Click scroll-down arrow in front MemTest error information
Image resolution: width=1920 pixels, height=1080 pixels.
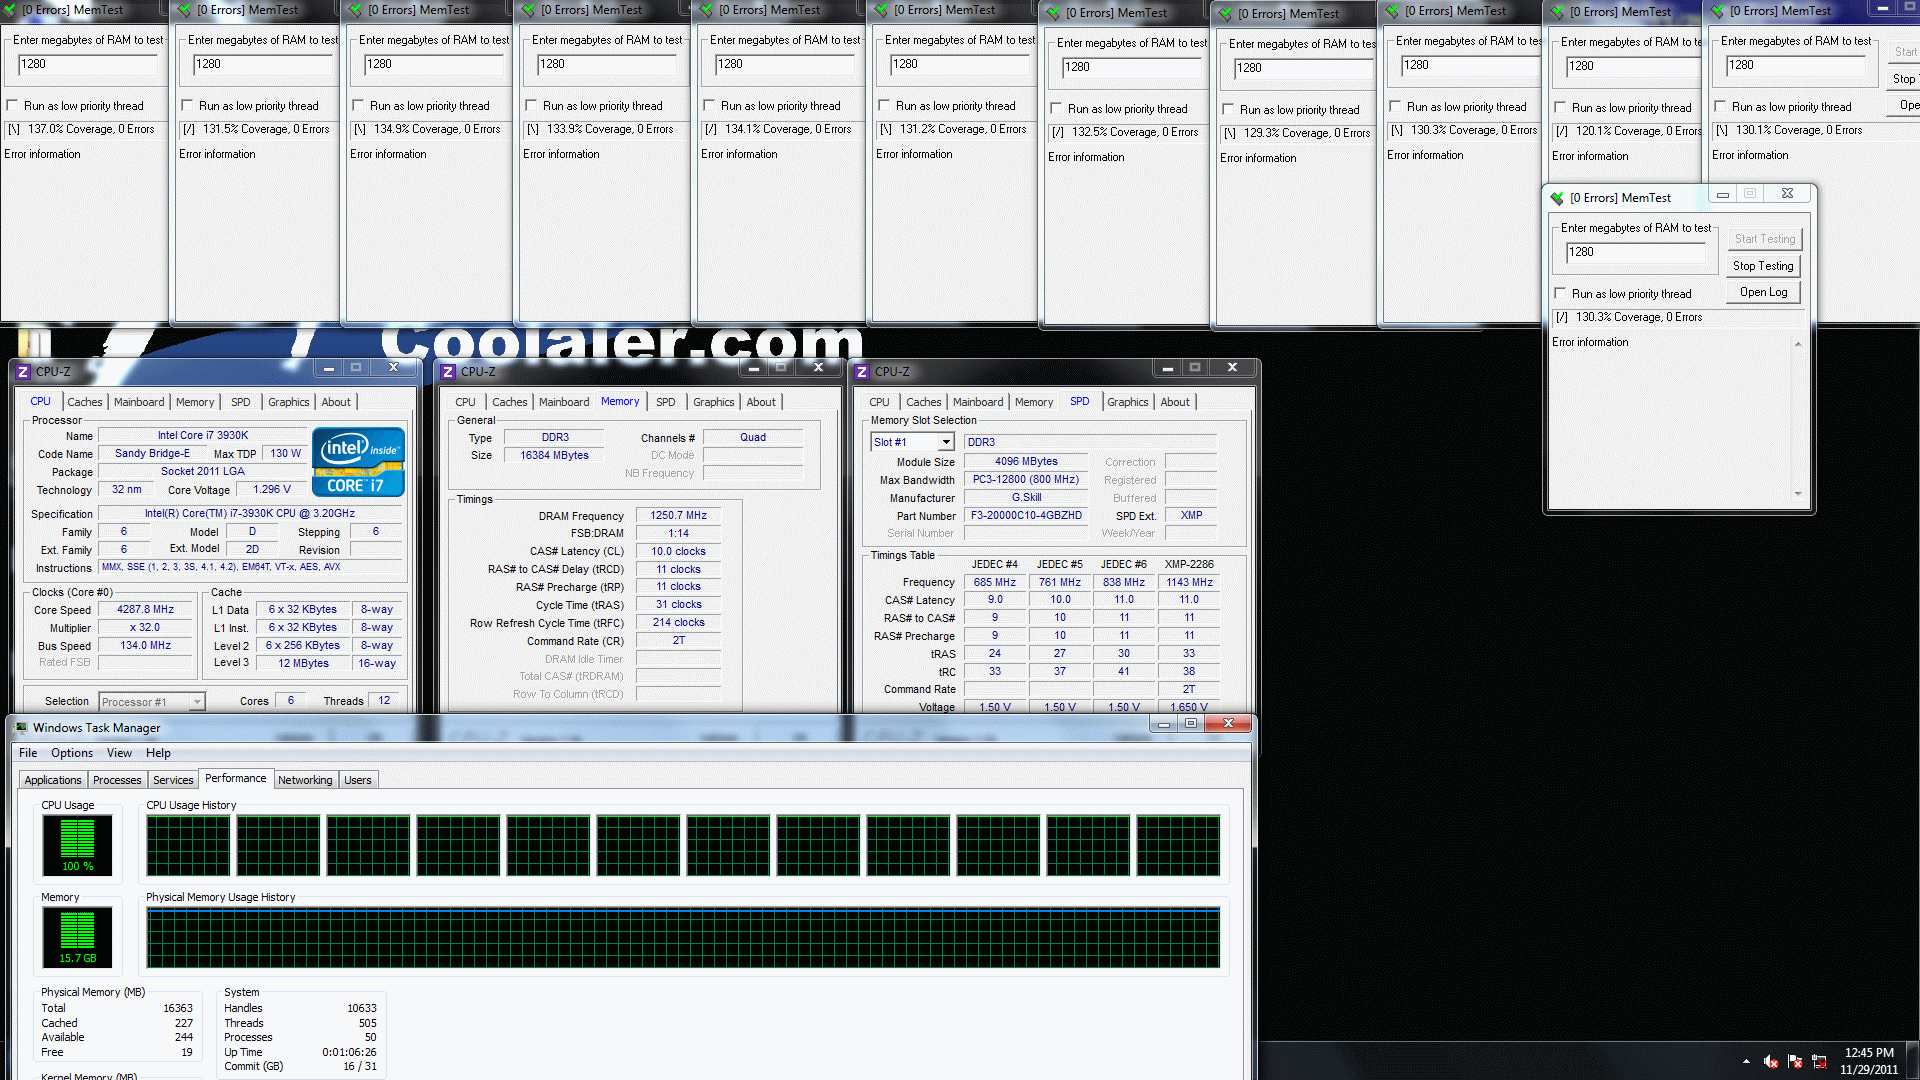pos(1798,493)
